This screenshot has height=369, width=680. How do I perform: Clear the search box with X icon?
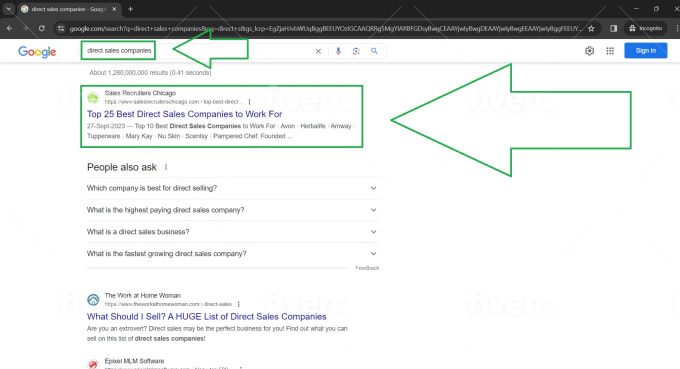(318, 51)
